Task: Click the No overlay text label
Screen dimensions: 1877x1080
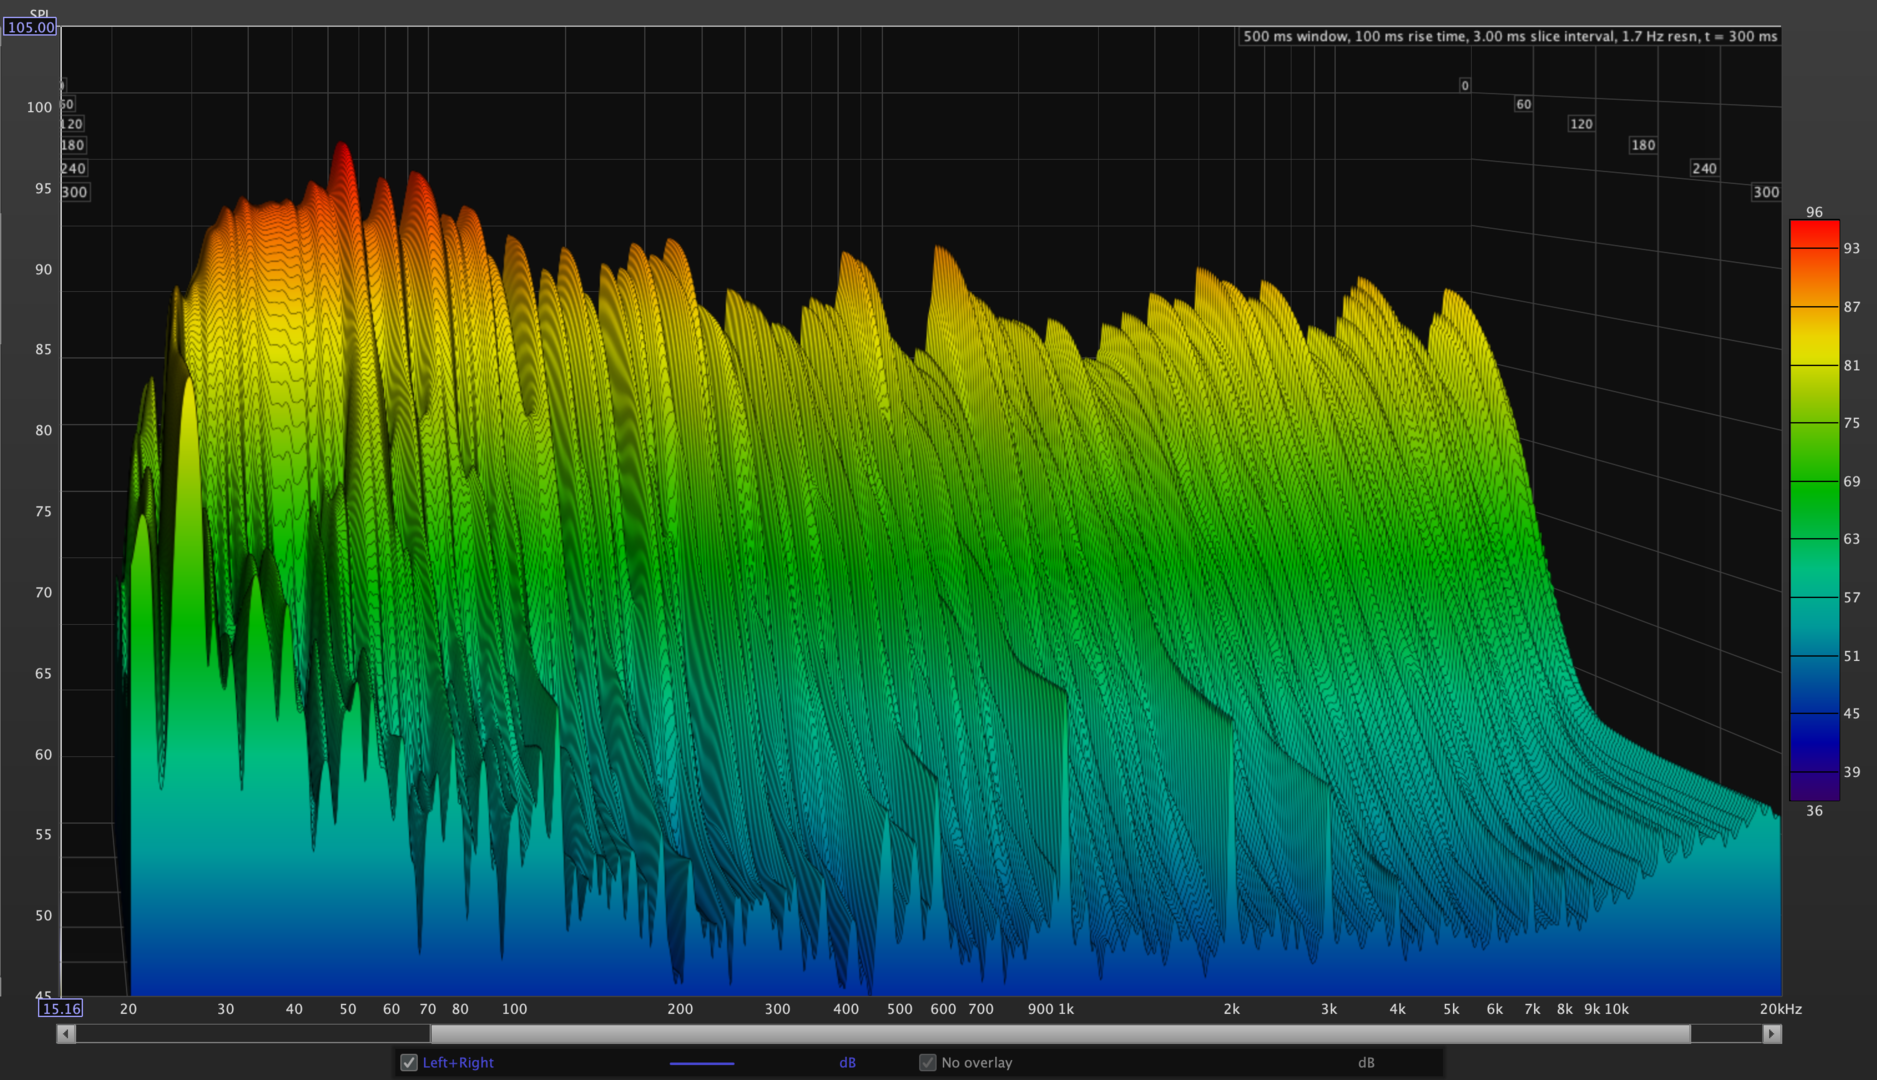Action: pos(976,1063)
